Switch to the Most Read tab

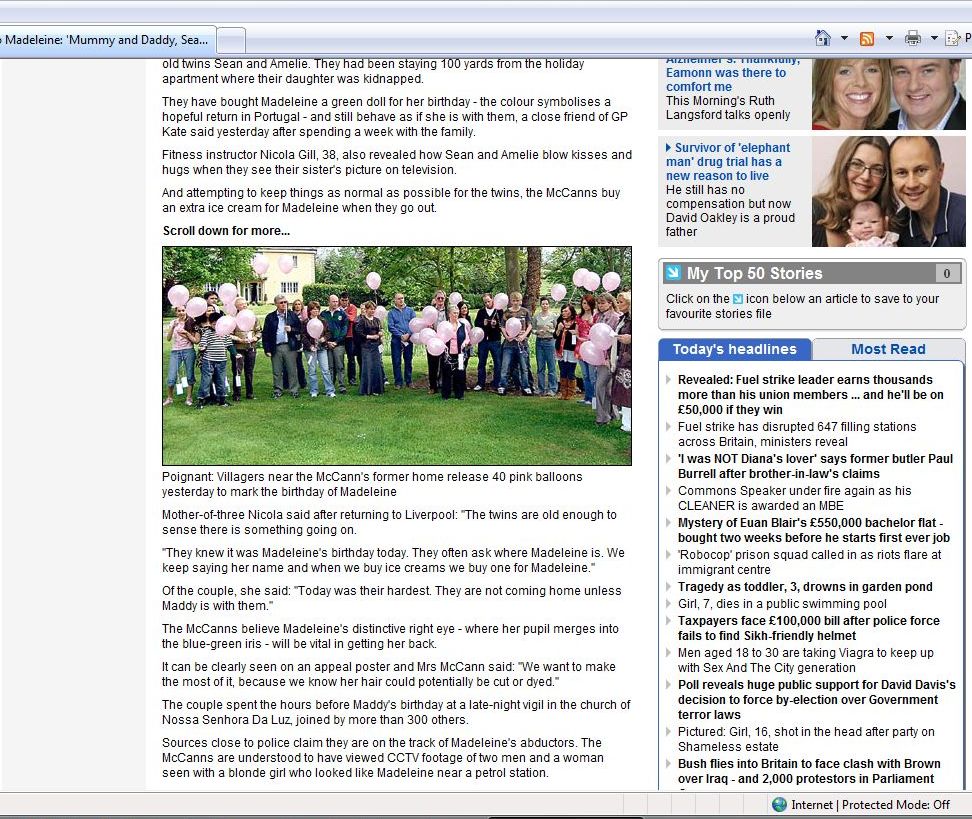(x=887, y=349)
